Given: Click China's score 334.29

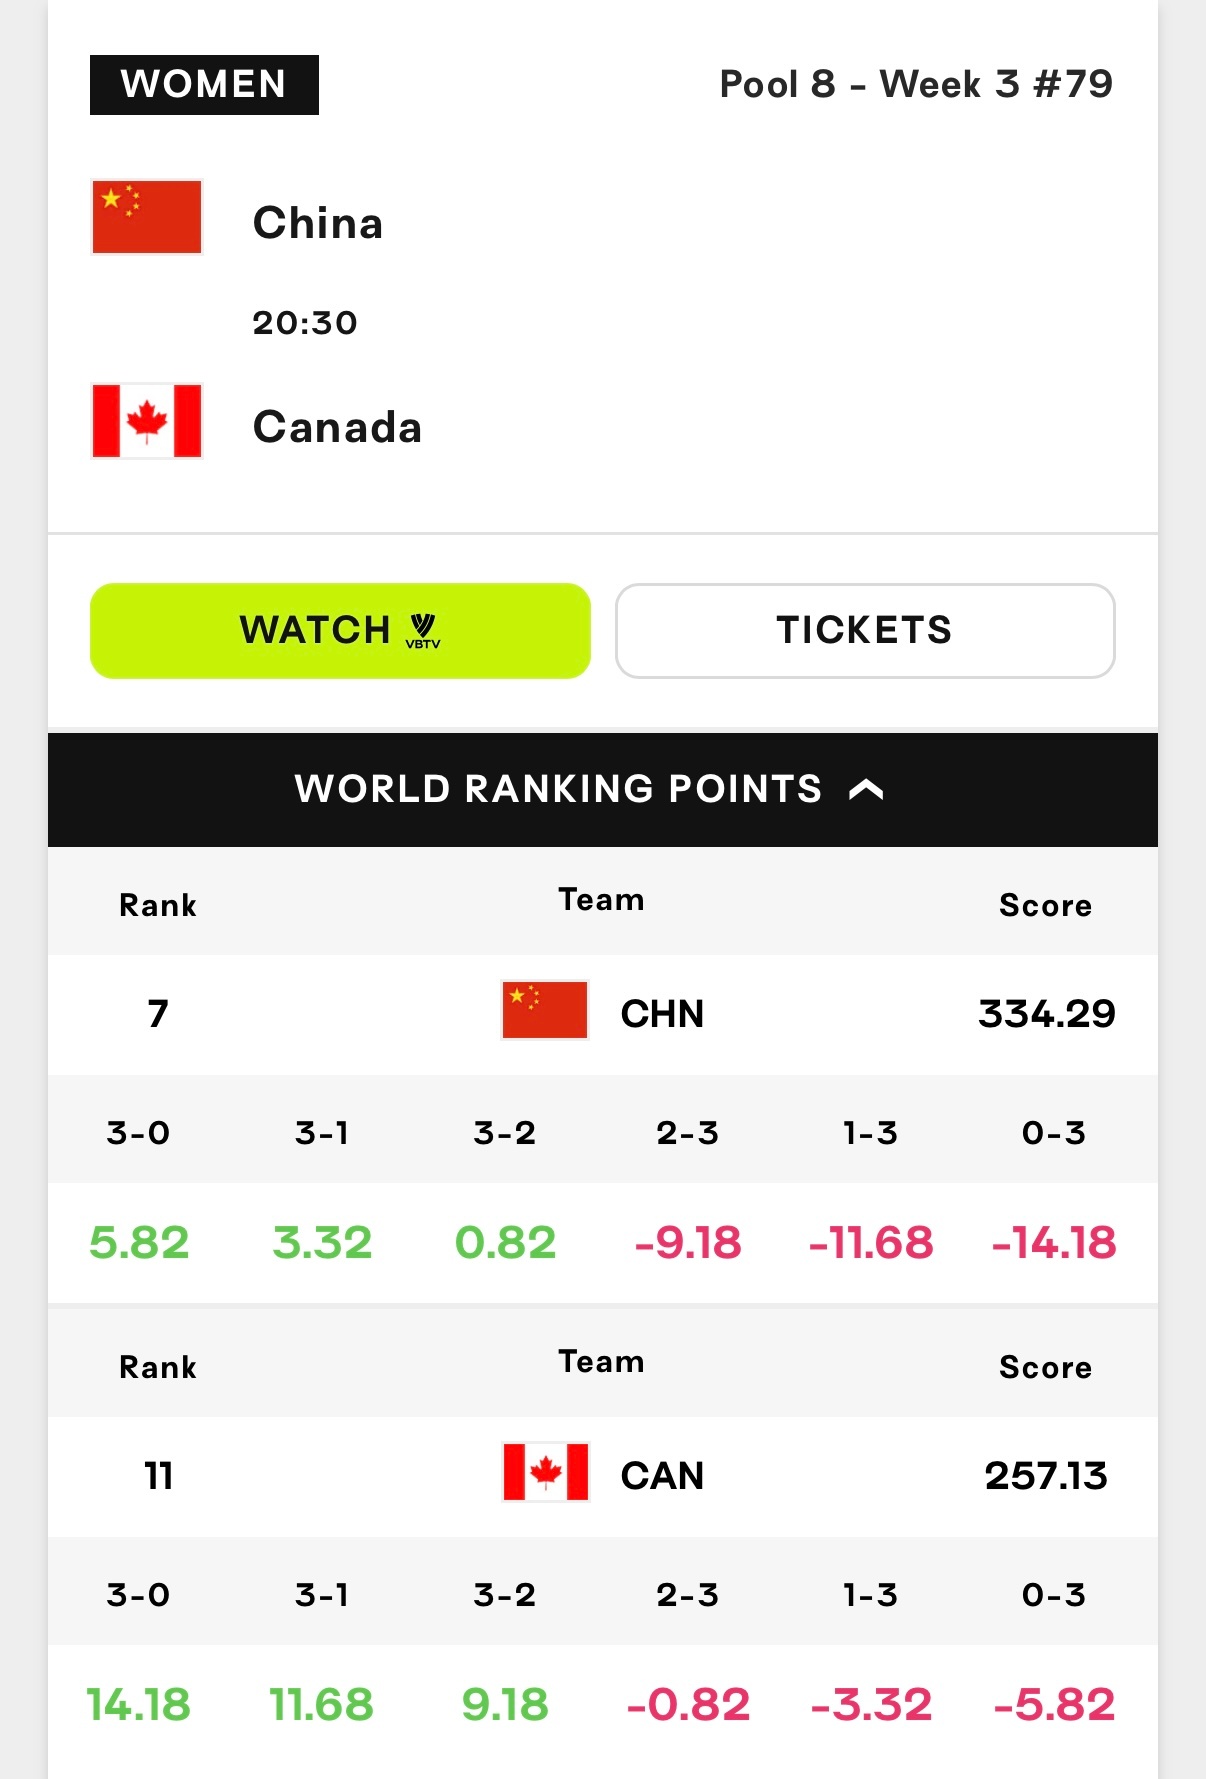Looking at the screenshot, I should (x=1046, y=1014).
